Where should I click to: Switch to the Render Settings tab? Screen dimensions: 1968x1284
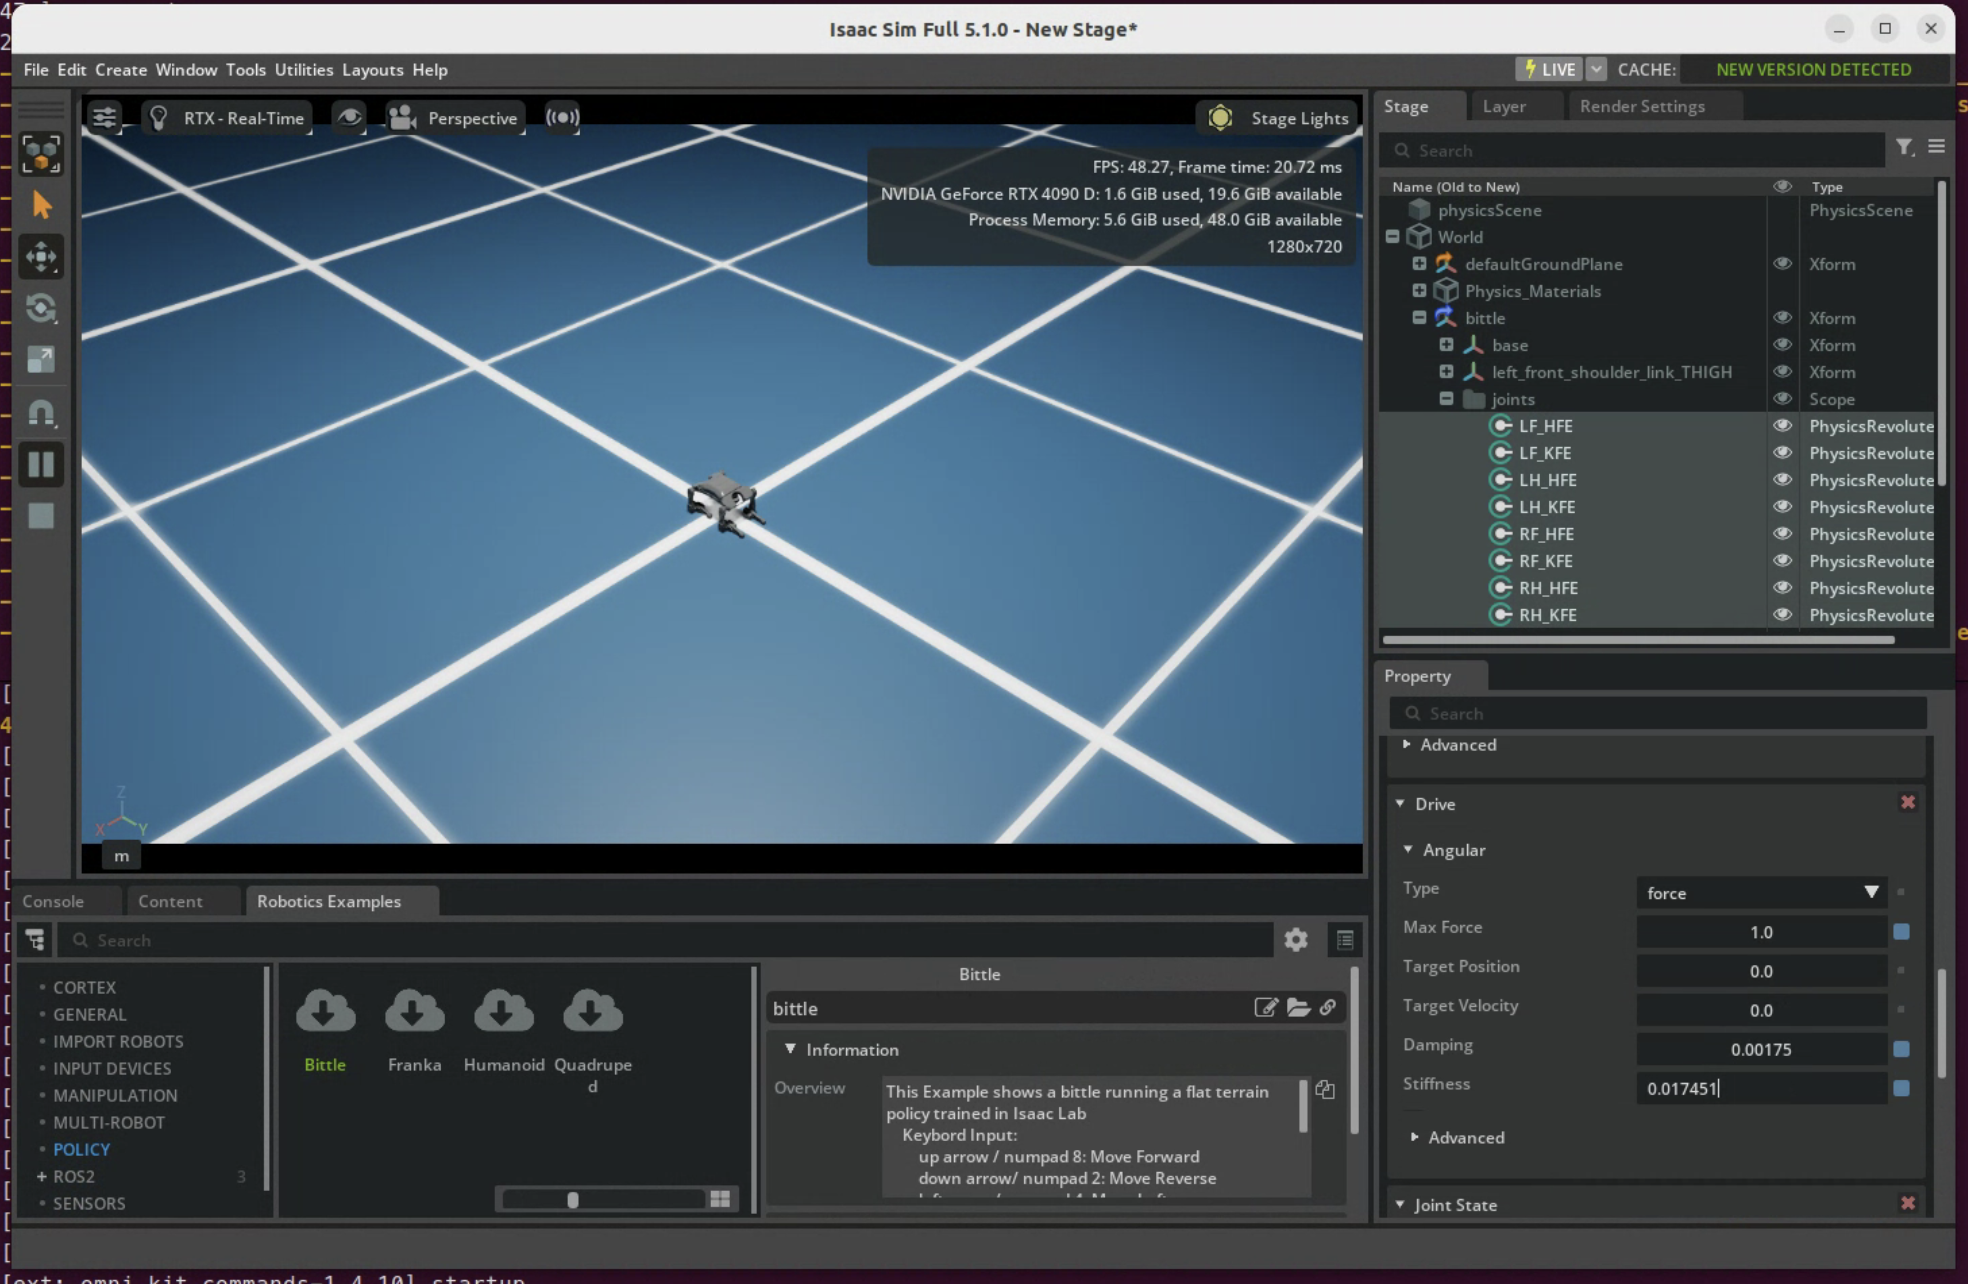pyautogui.click(x=1642, y=106)
